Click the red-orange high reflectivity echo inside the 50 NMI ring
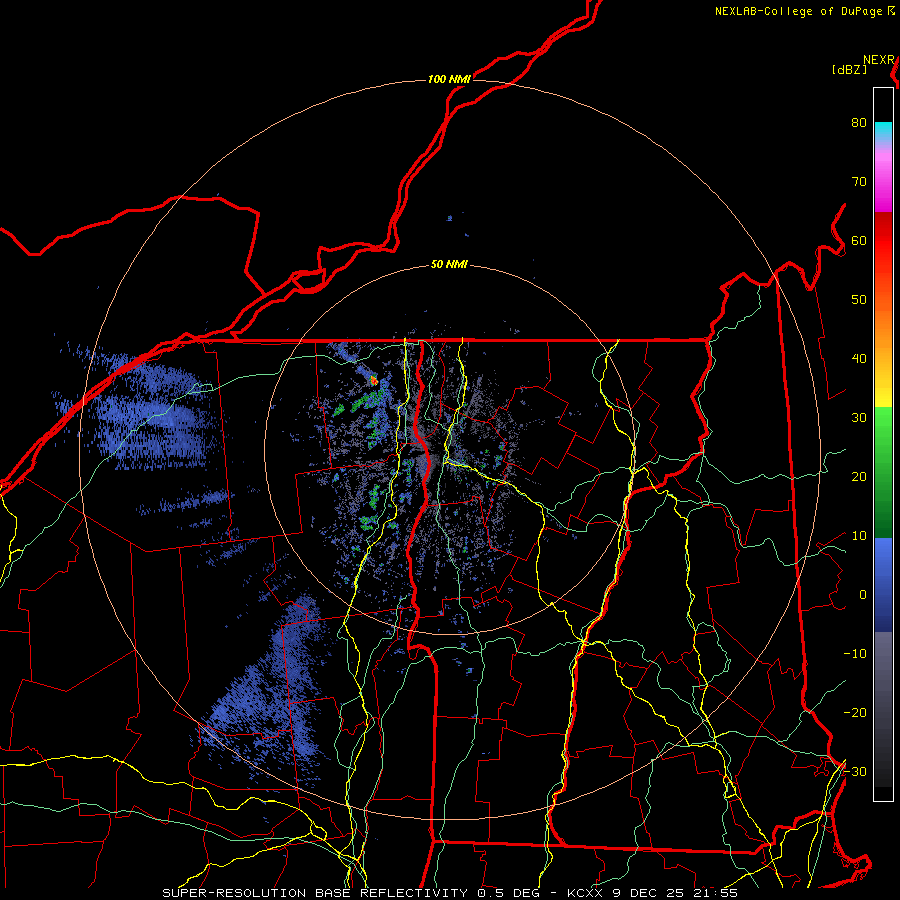Viewport: 900px width, 900px height. 374,380
